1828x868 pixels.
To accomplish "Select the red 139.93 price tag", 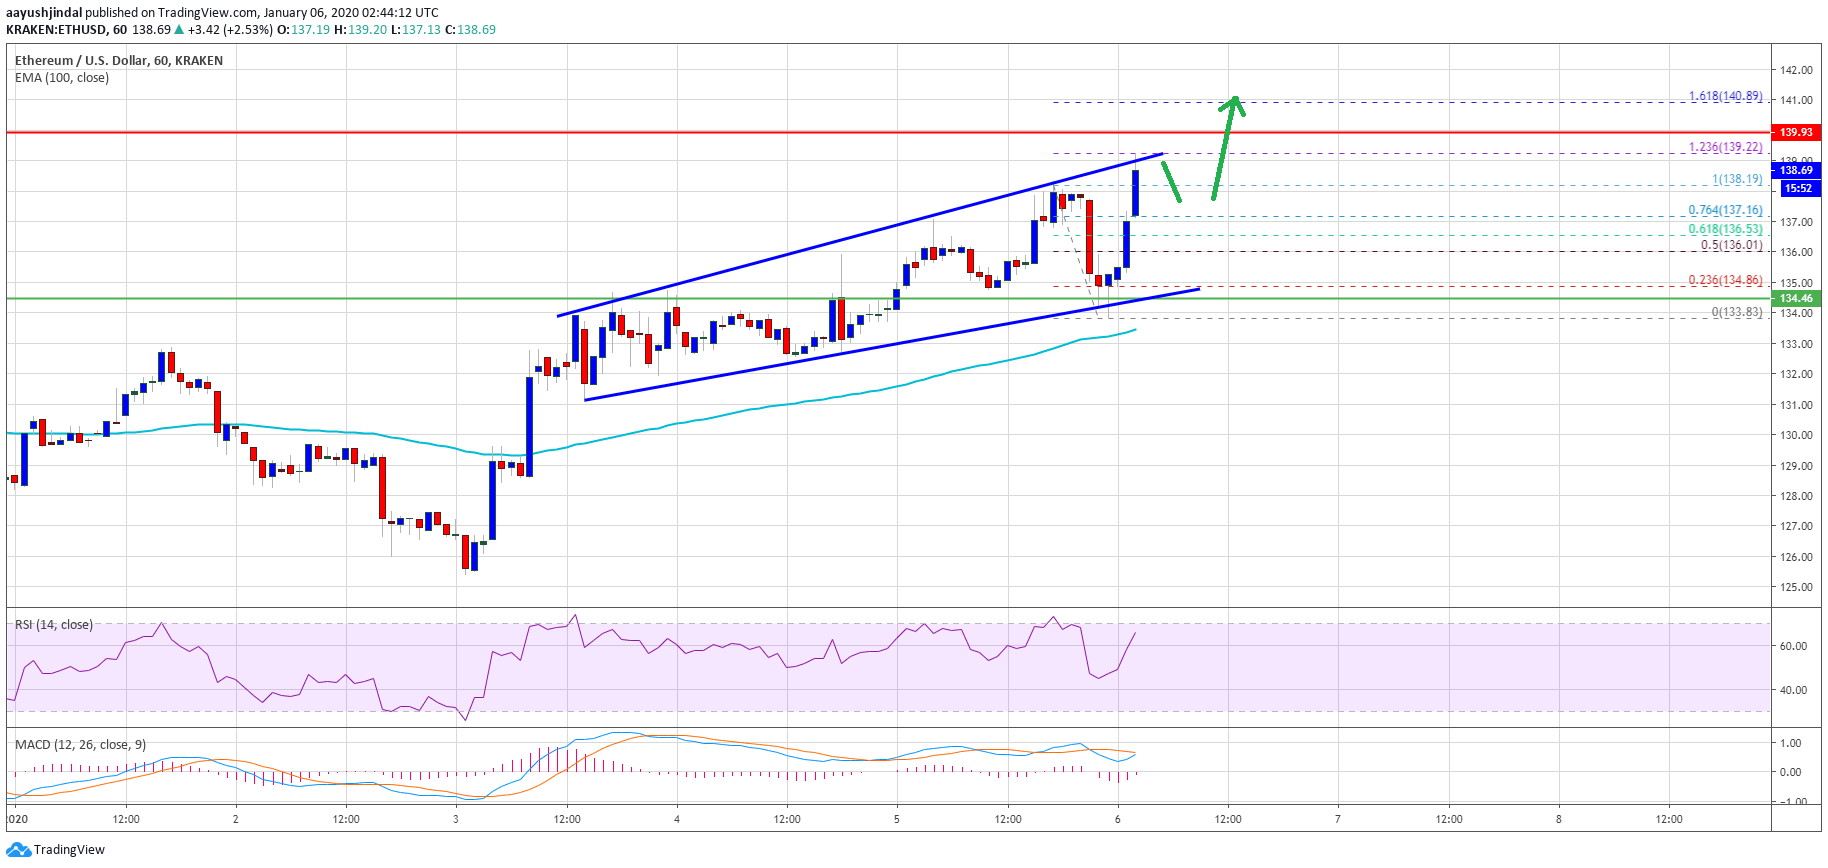I will pos(1796,132).
